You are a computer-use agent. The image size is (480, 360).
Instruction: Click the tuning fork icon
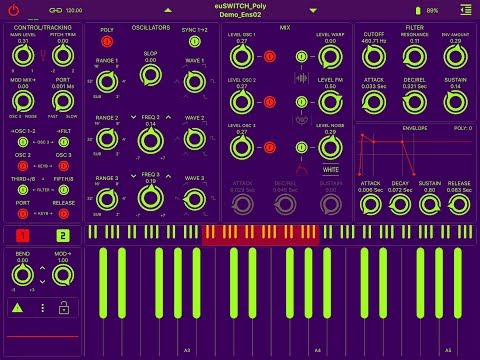(x=43, y=56)
